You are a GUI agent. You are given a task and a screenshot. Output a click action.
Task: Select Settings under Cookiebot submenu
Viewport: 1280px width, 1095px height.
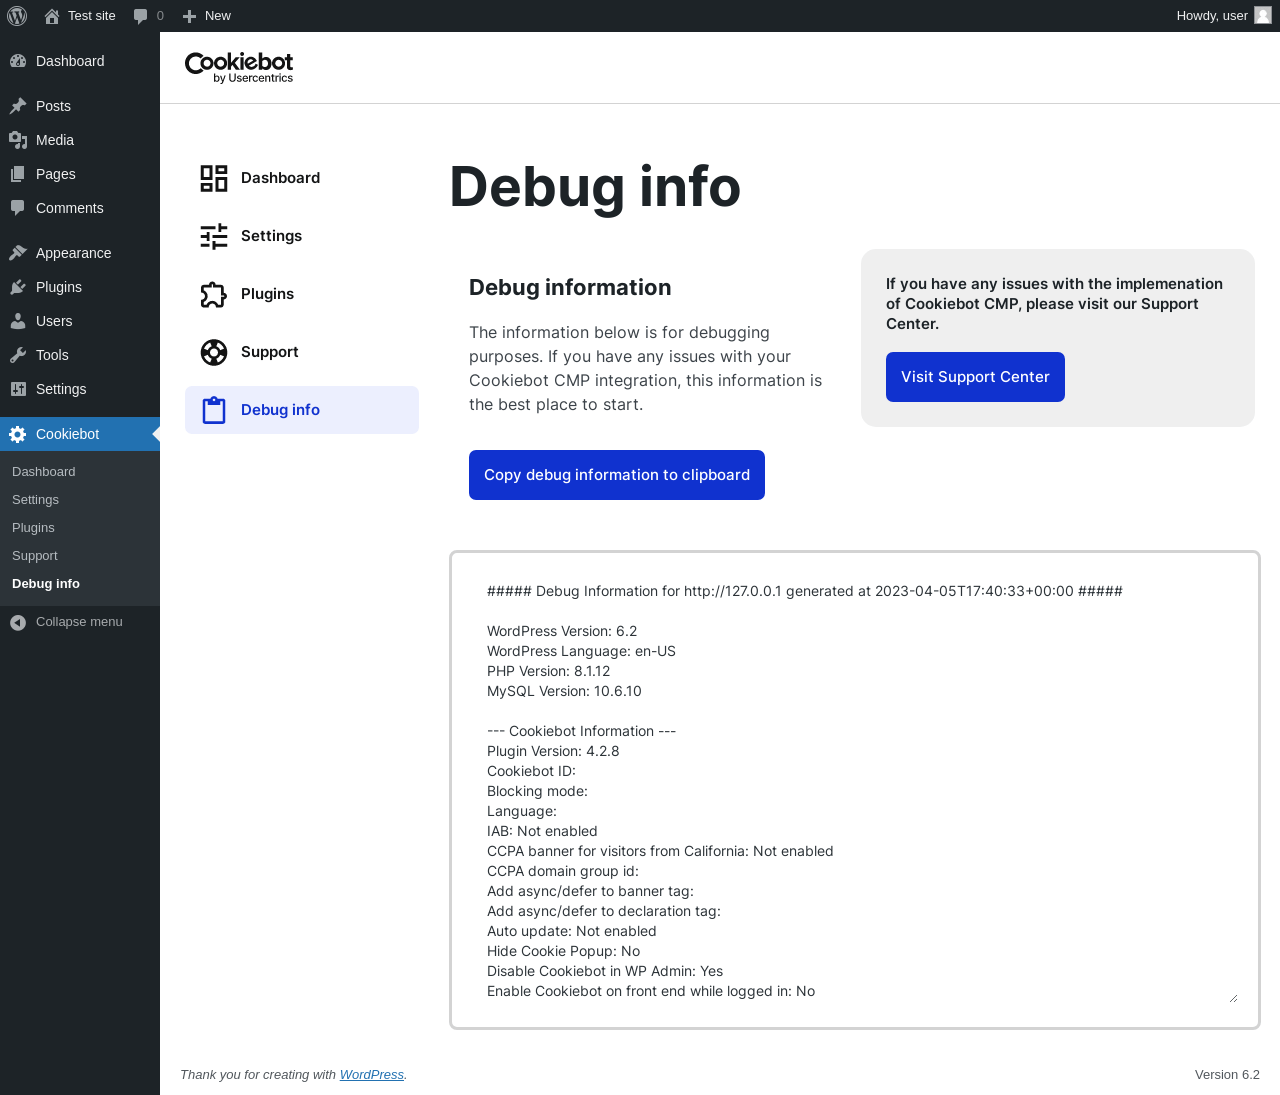click(35, 500)
